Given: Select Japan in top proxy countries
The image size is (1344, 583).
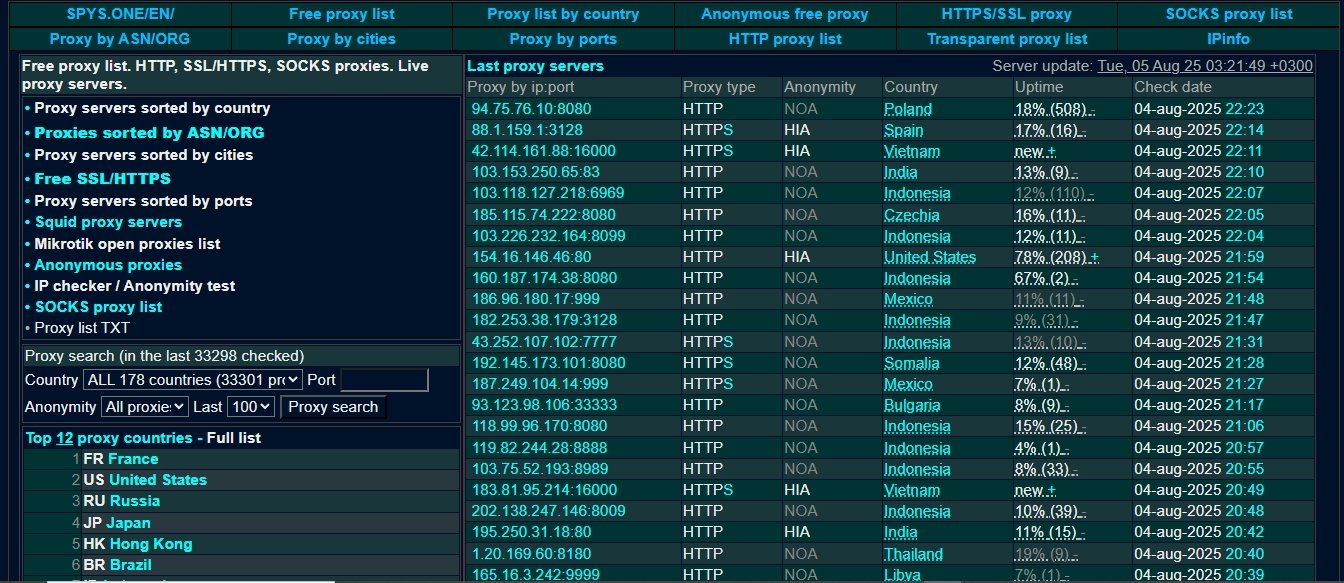Looking at the screenshot, I should coord(129,523).
